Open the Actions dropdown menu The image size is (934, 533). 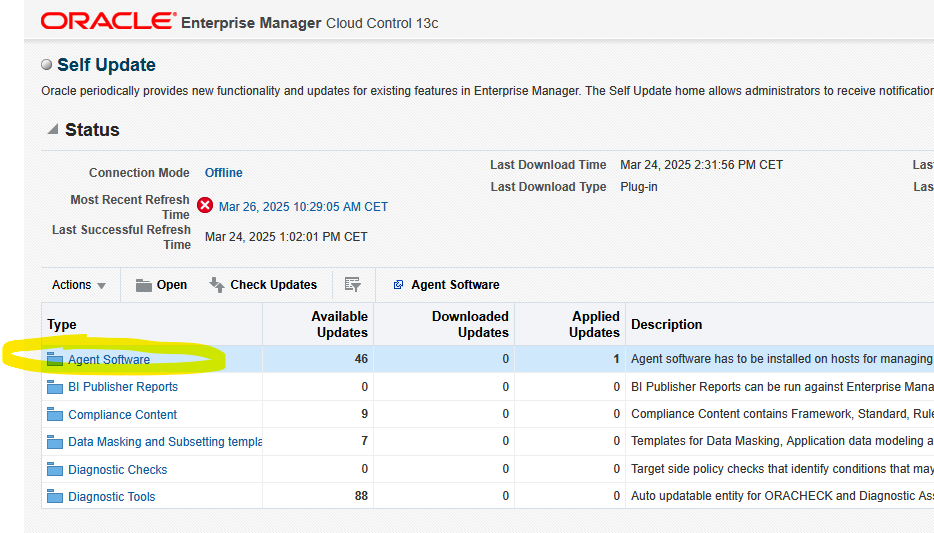(79, 285)
